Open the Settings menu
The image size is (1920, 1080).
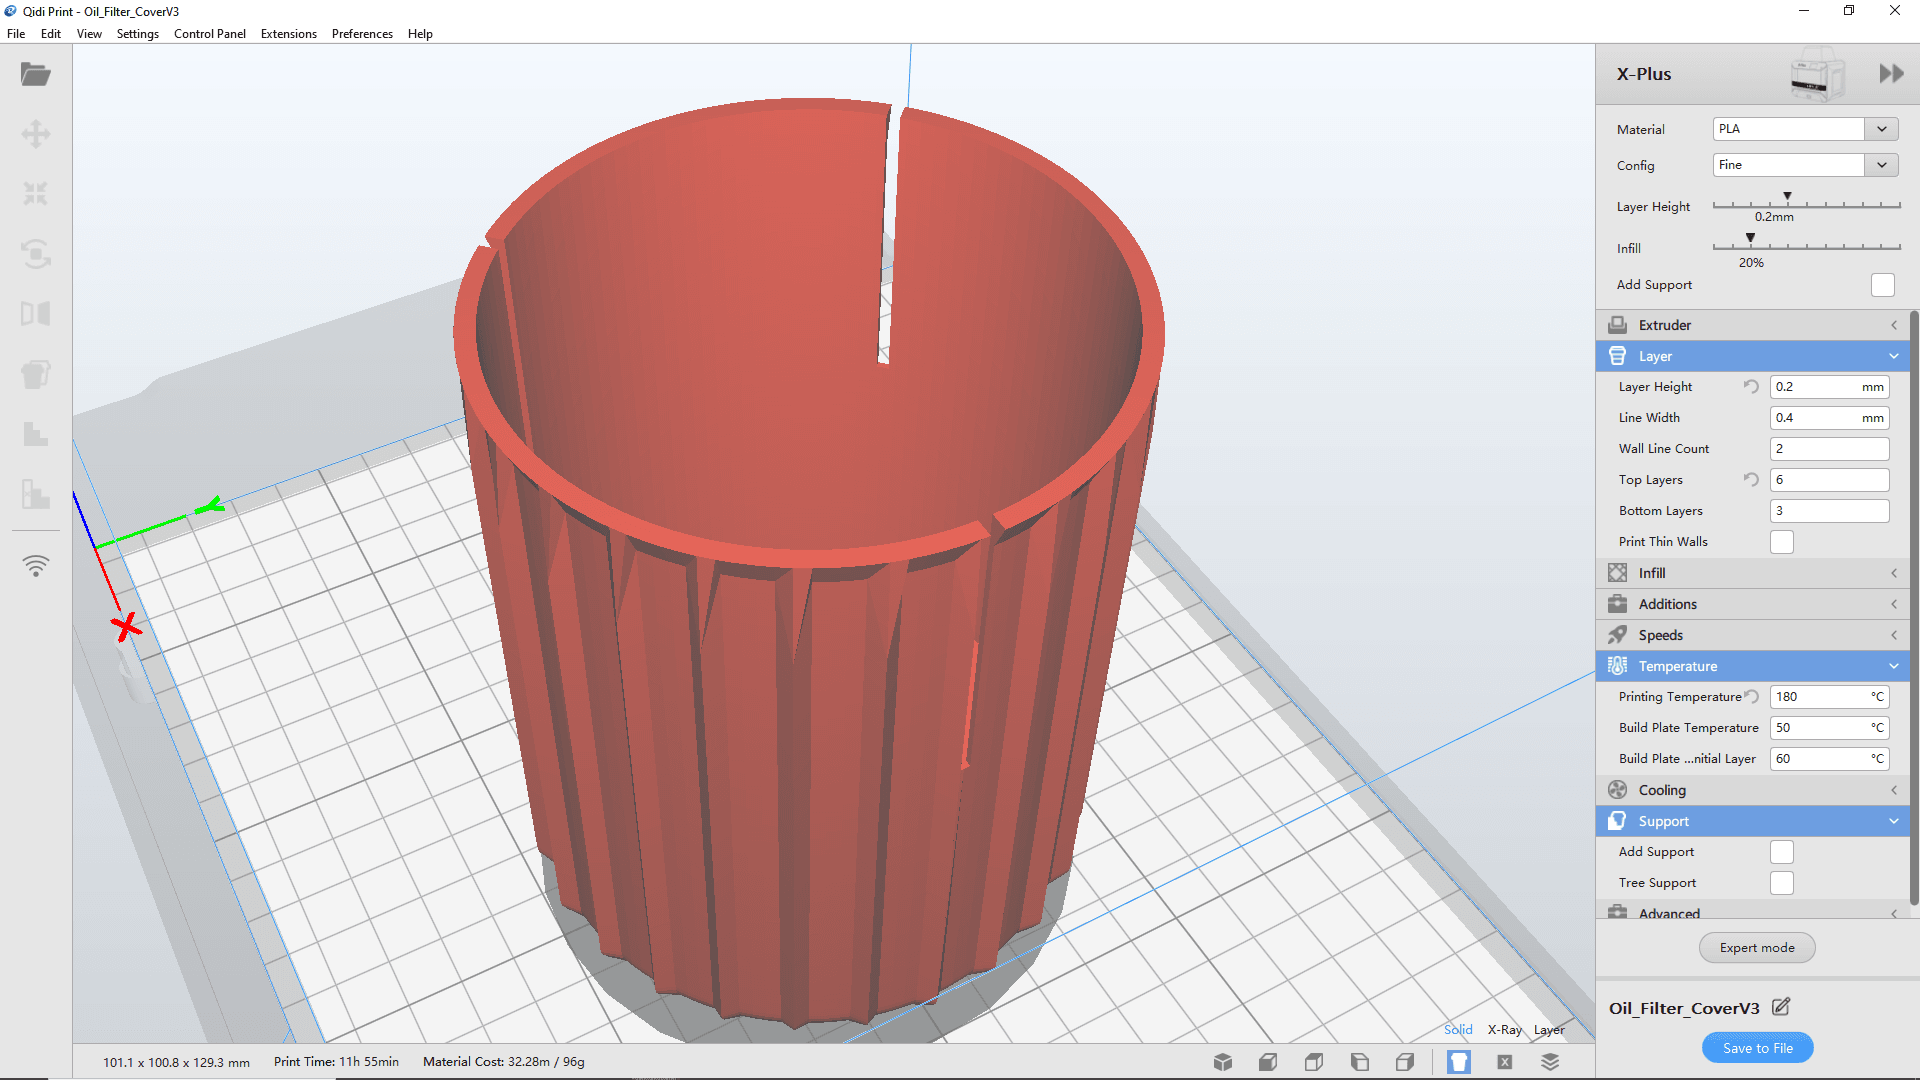tap(138, 34)
